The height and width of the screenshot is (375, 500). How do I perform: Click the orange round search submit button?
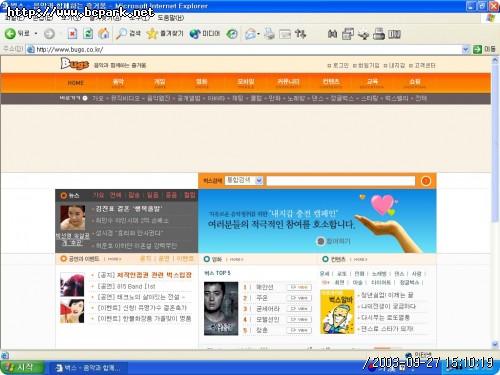(426, 181)
